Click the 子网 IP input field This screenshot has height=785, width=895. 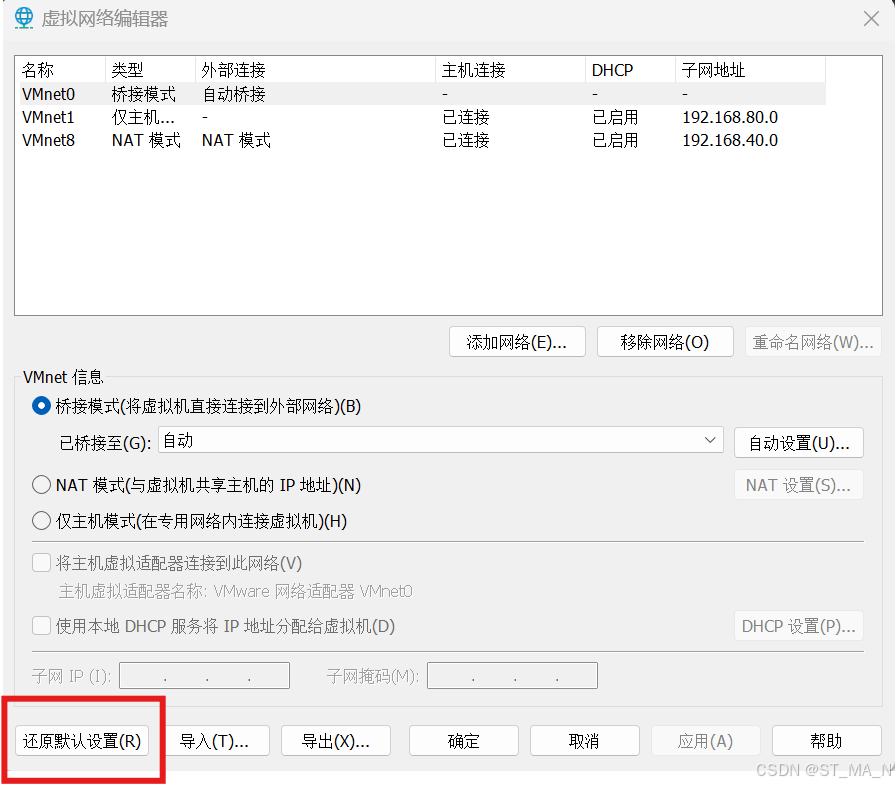tap(204, 675)
